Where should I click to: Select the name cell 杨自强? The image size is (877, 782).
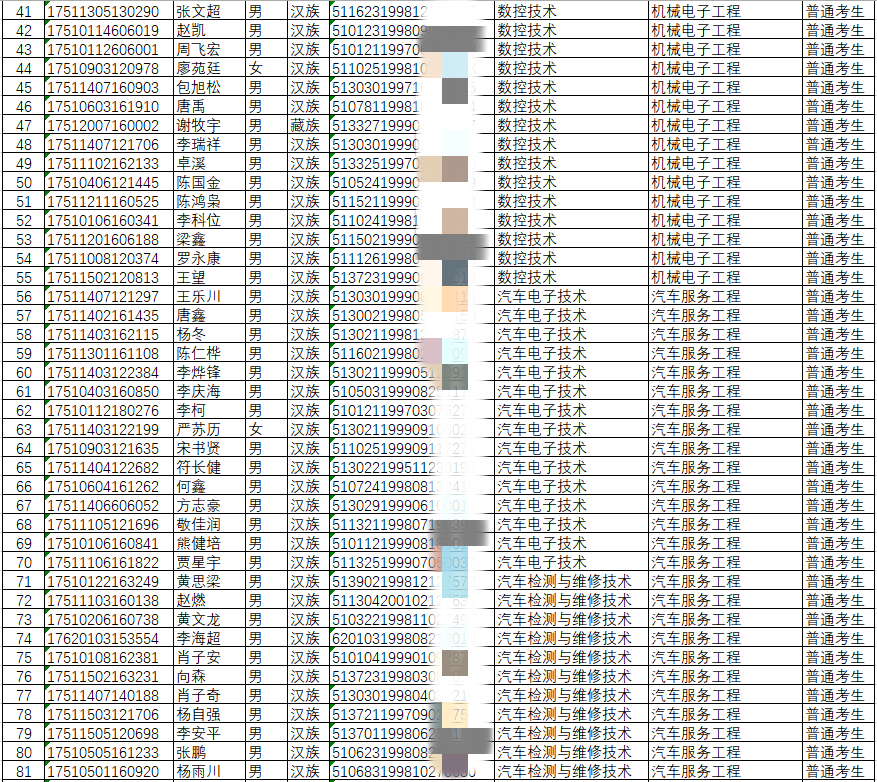(x=199, y=714)
